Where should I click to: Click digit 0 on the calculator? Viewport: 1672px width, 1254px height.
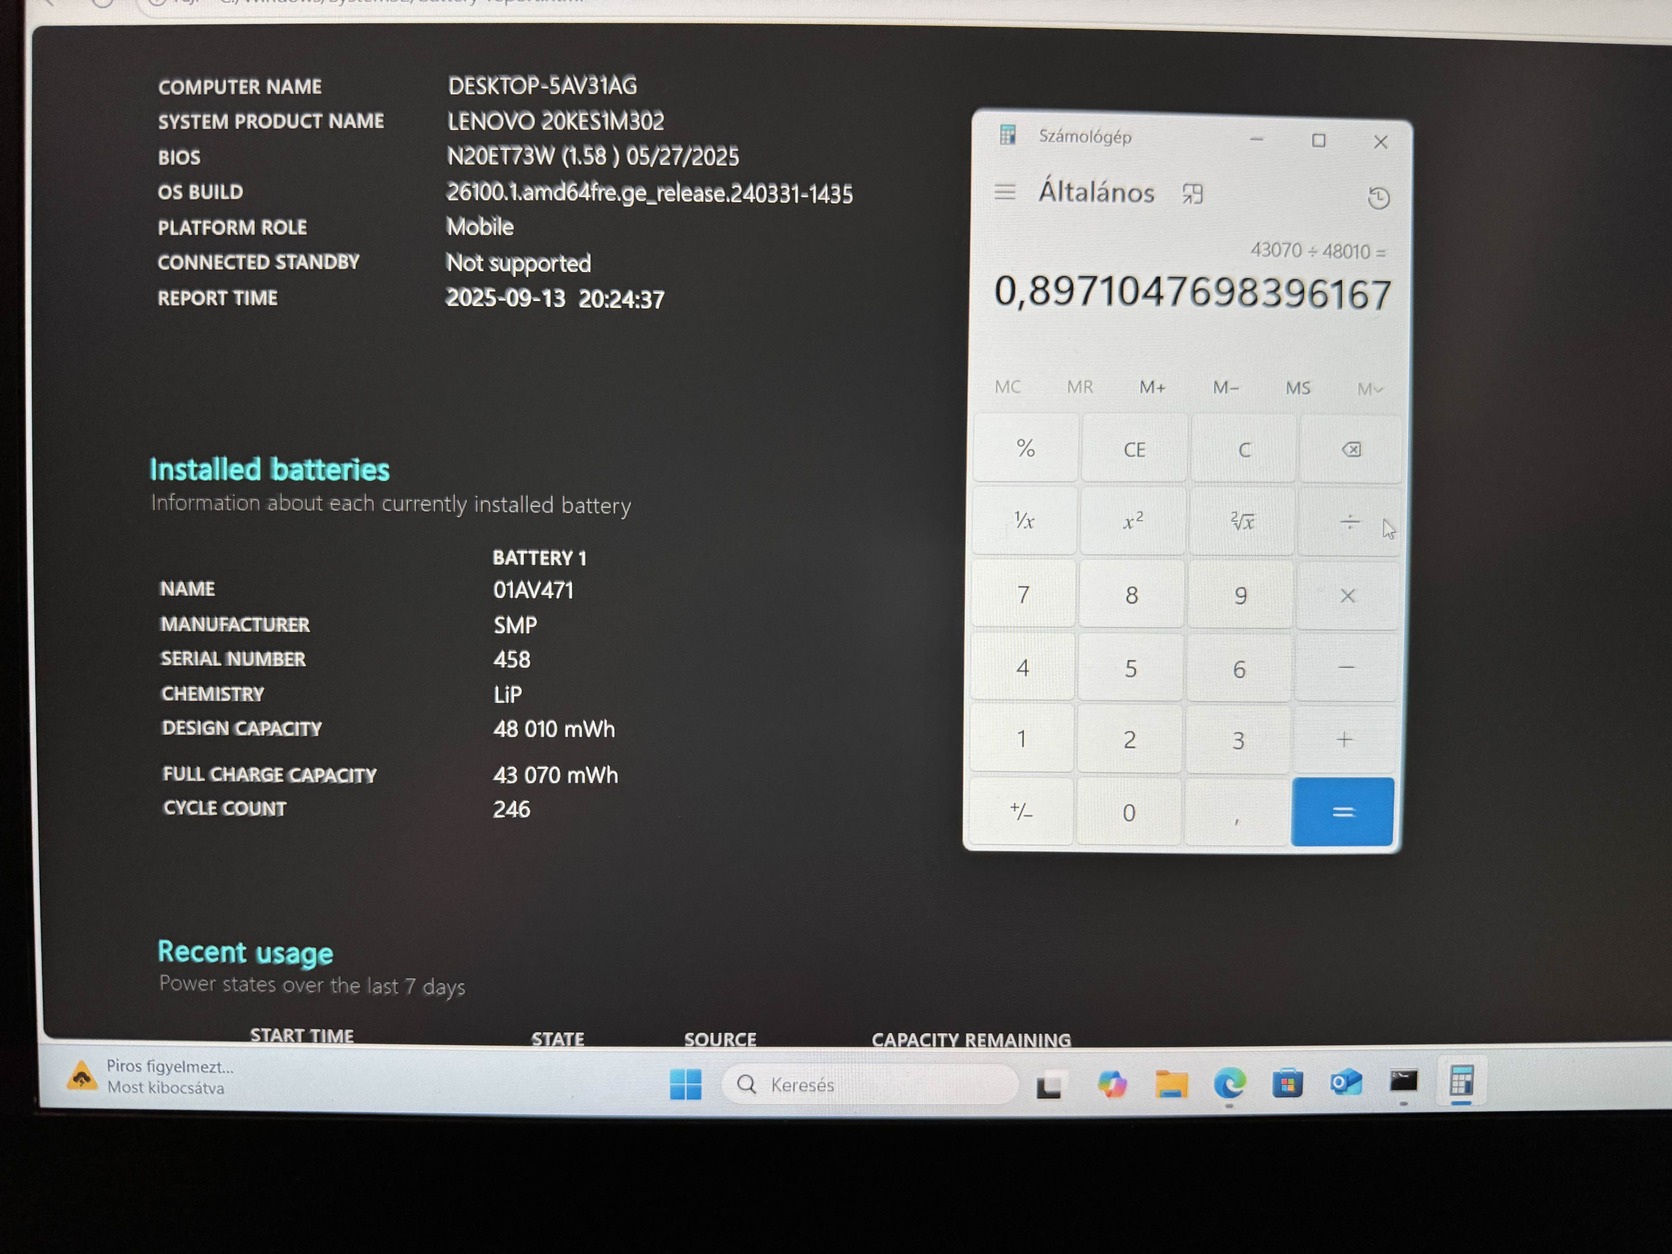(1128, 812)
